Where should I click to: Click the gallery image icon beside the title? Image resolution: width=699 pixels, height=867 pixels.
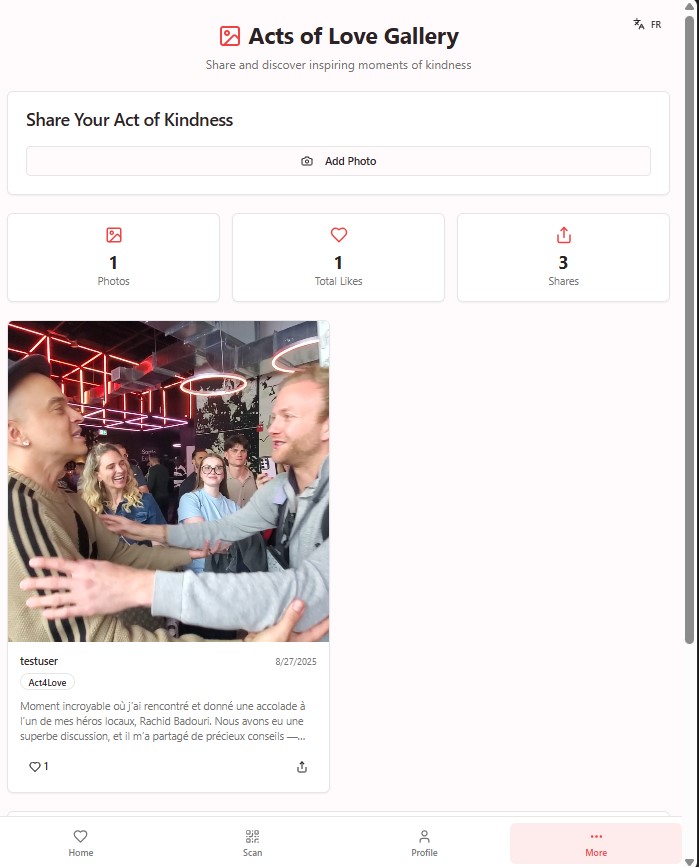click(229, 36)
